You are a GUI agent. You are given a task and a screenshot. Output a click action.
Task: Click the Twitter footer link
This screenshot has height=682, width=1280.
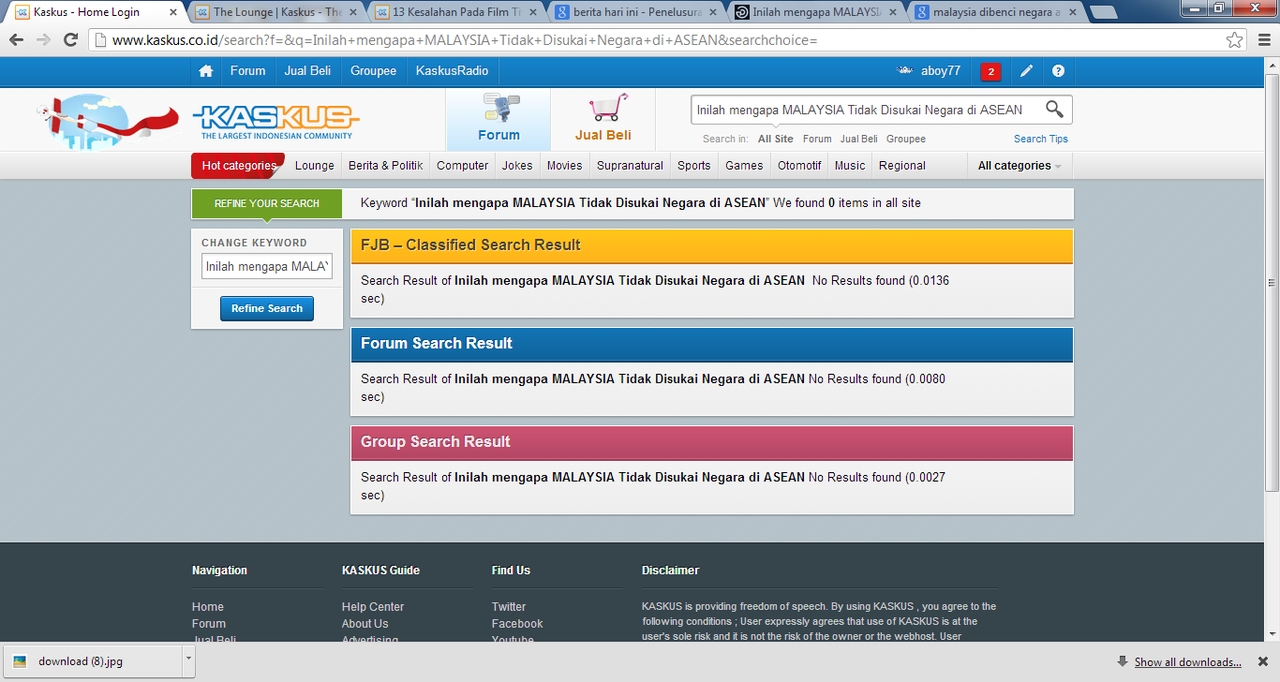coord(509,607)
